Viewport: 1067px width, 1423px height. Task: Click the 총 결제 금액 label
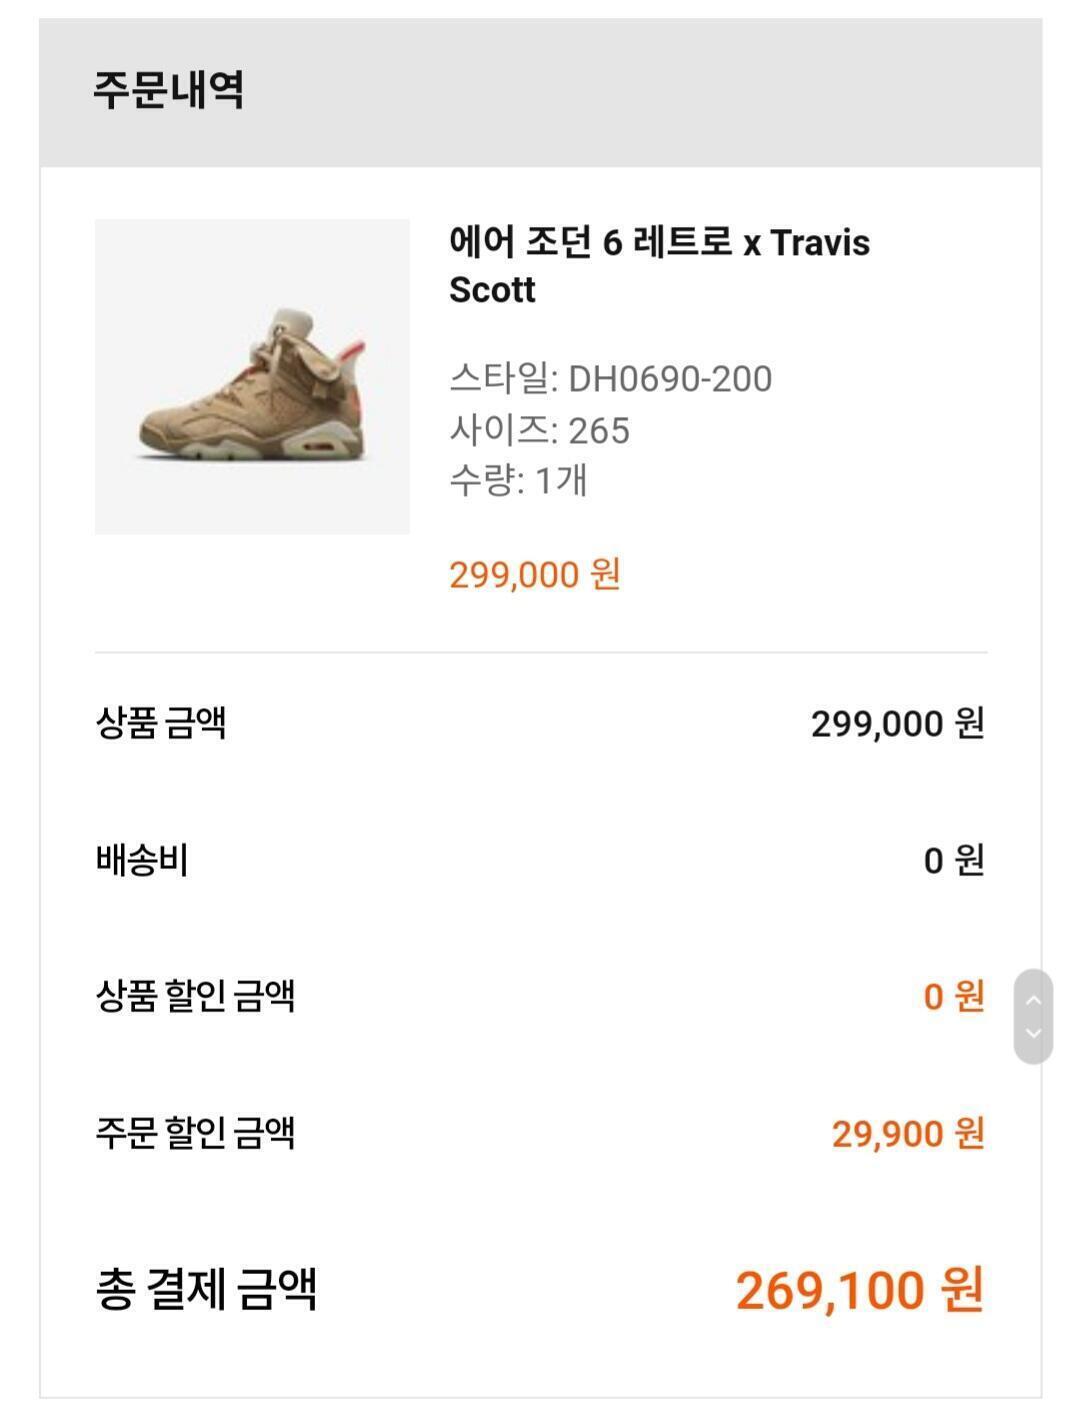click(206, 1288)
